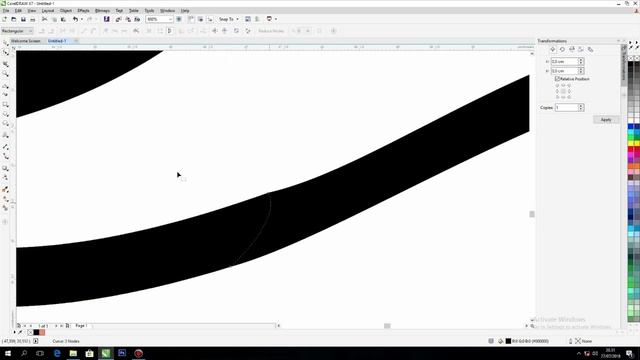Open the Rotate tab in Transformations
Image resolution: width=640 pixels, height=360 pixels.
tap(562, 49)
